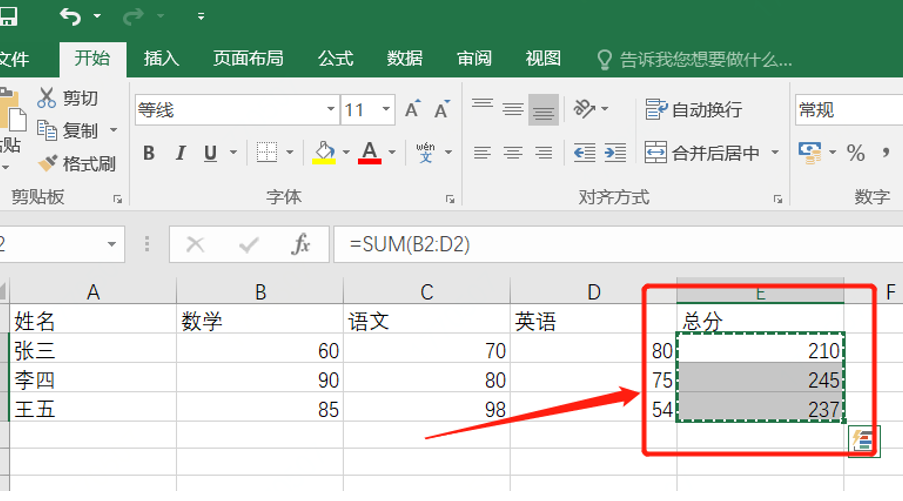This screenshot has height=501, width=903.
Task: Apply red font color A
Action: point(369,153)
